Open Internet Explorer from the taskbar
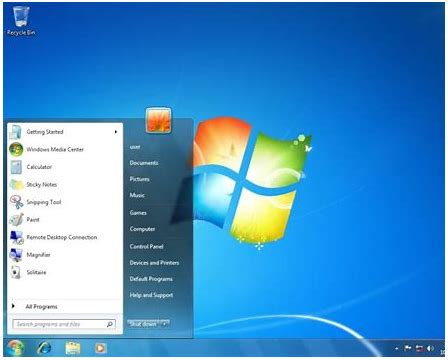This screenshot has width=448, height=360. click(x=44, y=348)
